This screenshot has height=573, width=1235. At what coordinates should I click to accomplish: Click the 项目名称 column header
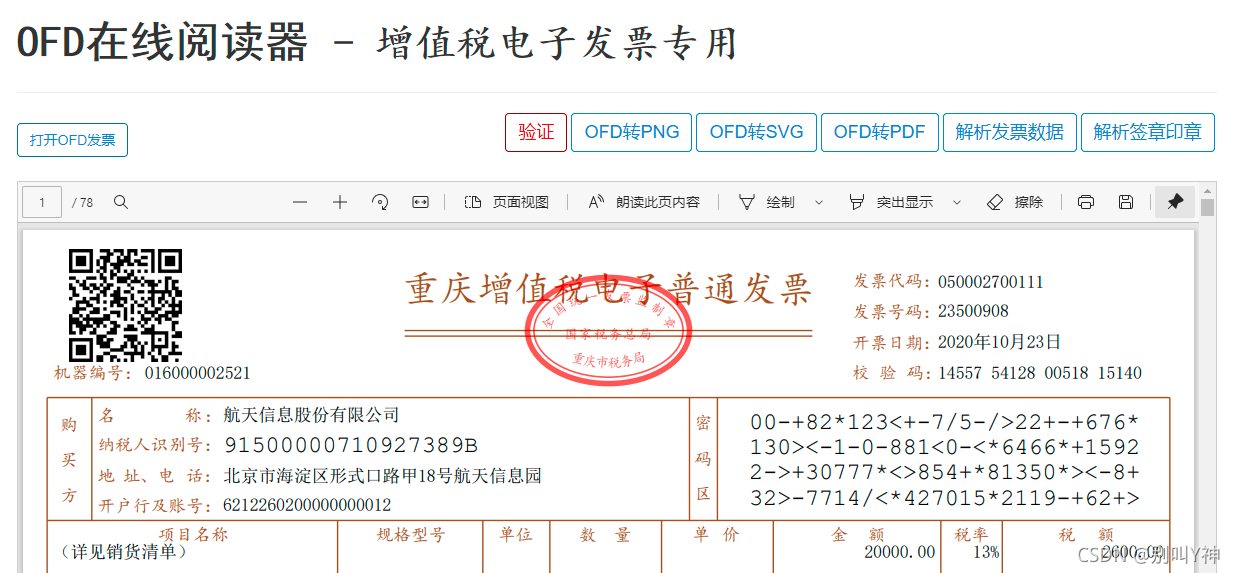click(194, 535)
